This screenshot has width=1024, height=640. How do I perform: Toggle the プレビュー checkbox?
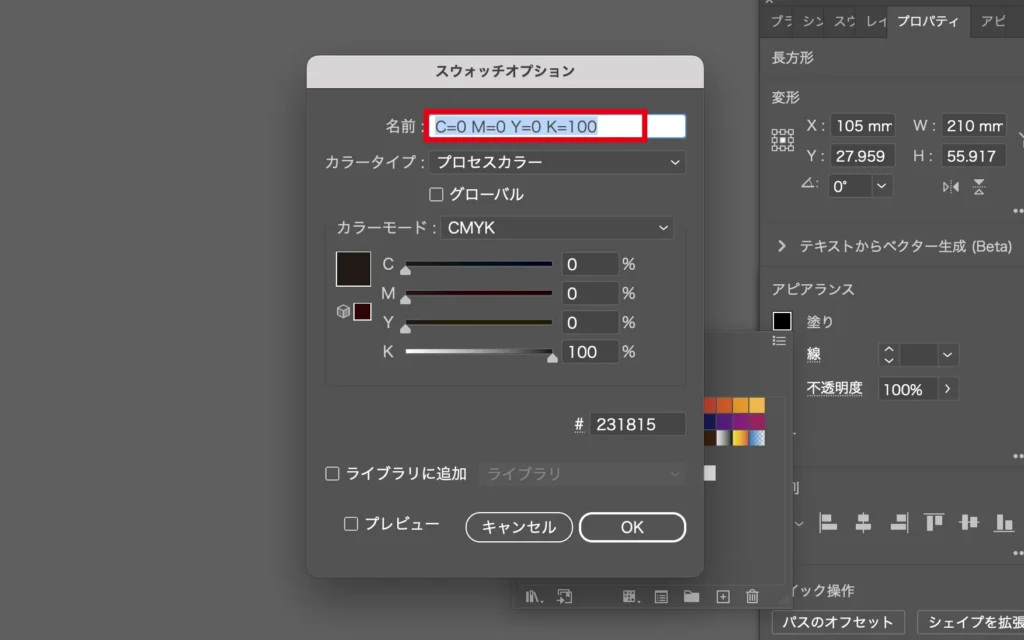click(351, 524)
